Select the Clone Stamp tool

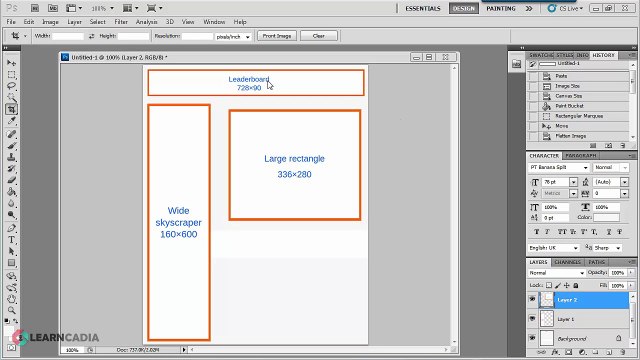pyautogui.click(x=11, y=157)
